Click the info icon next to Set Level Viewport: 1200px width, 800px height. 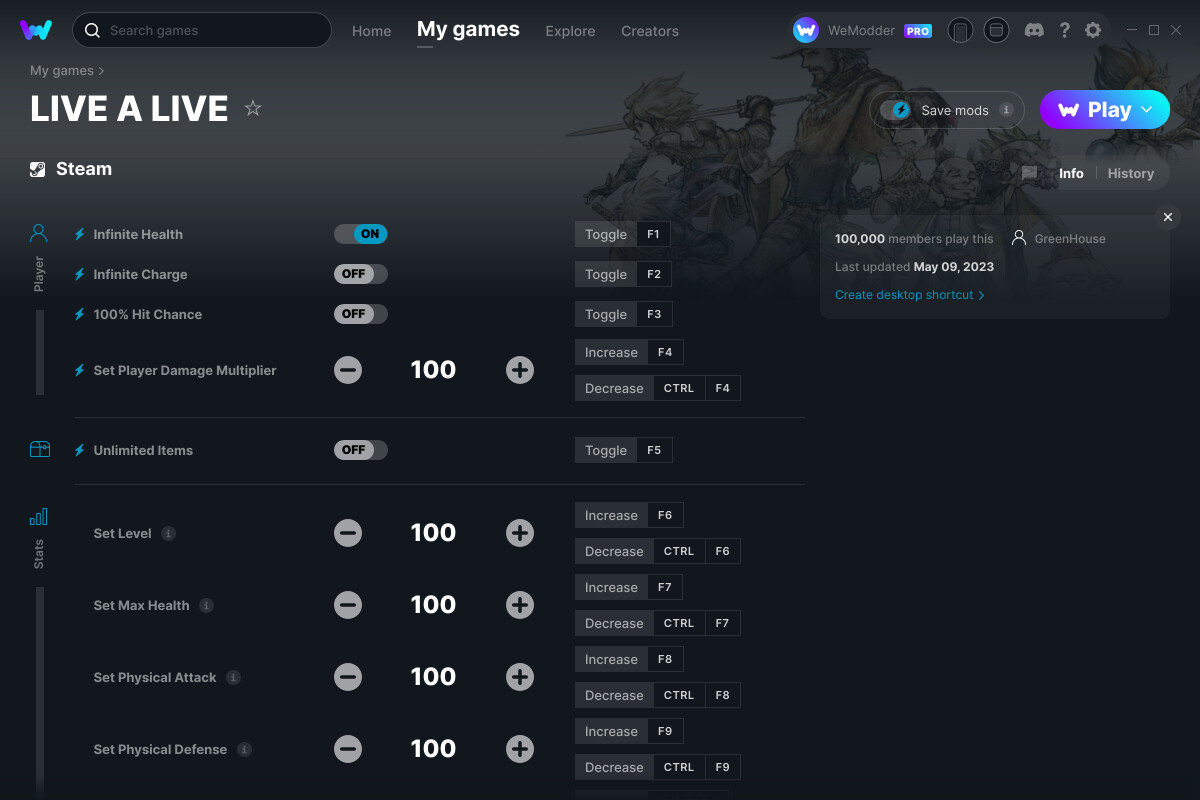(168, 533)
